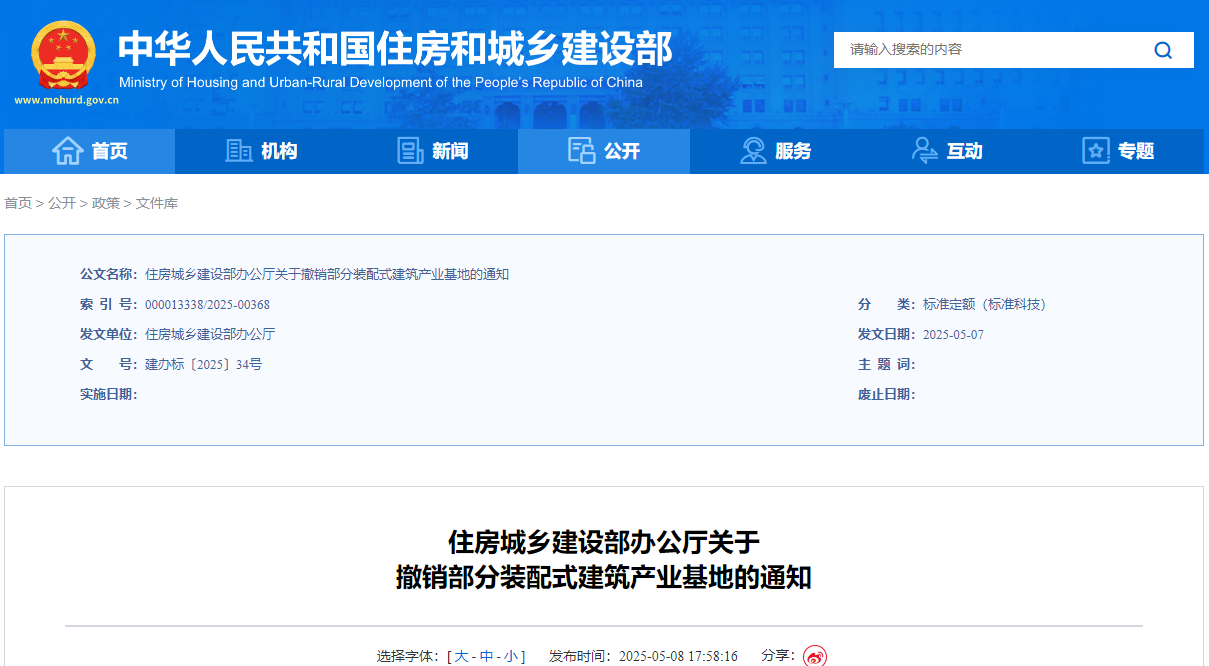Click issue date 2025-05-07
The width and height of the screenshot is (1209, 666).
[x=953, y=334]
